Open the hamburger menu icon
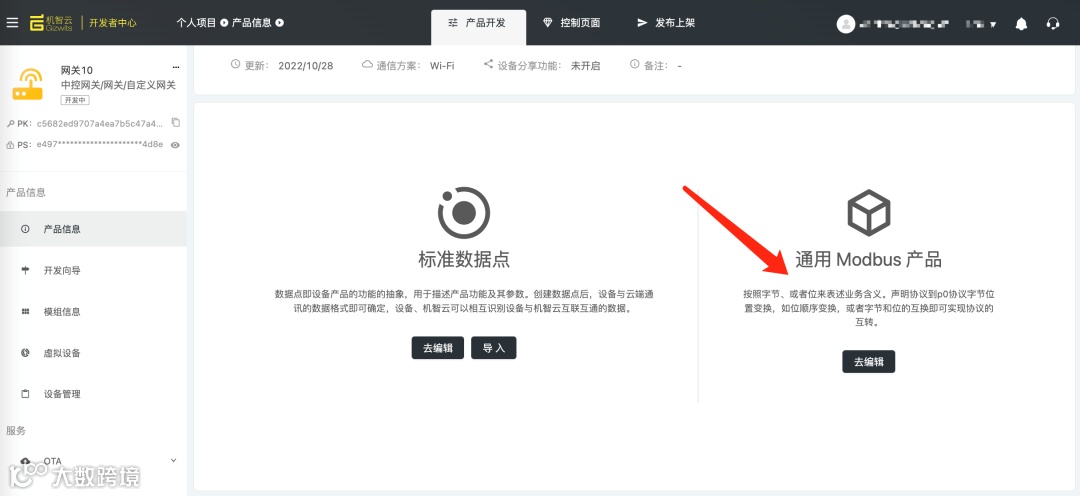The height and width of the screenshot is (496, 1080). point(12,23)
